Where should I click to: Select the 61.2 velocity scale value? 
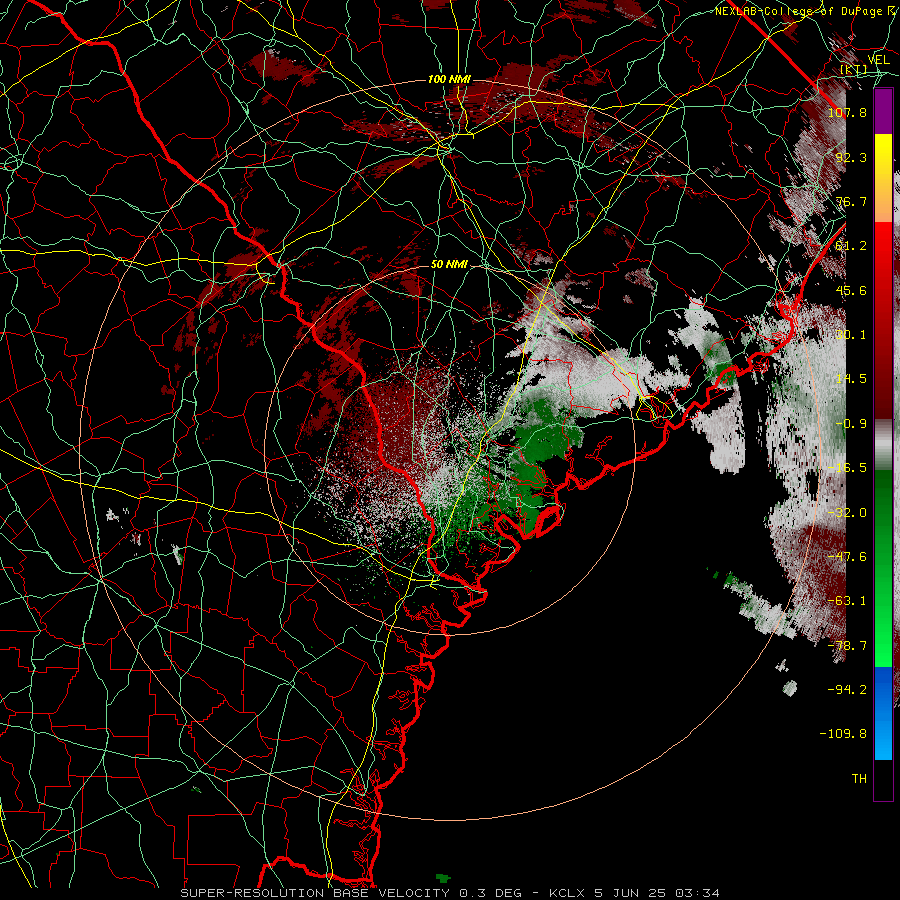tap(851, 246)
